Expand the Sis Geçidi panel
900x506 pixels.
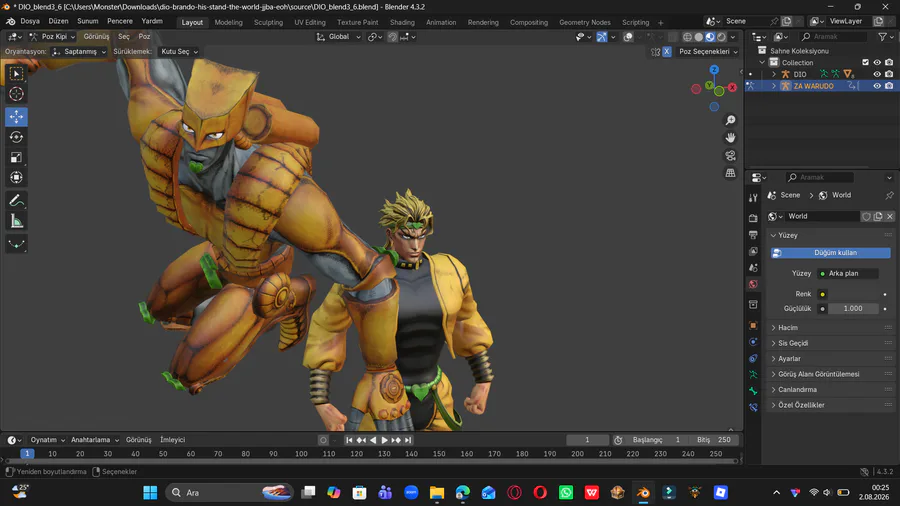(x=793, y=343)
